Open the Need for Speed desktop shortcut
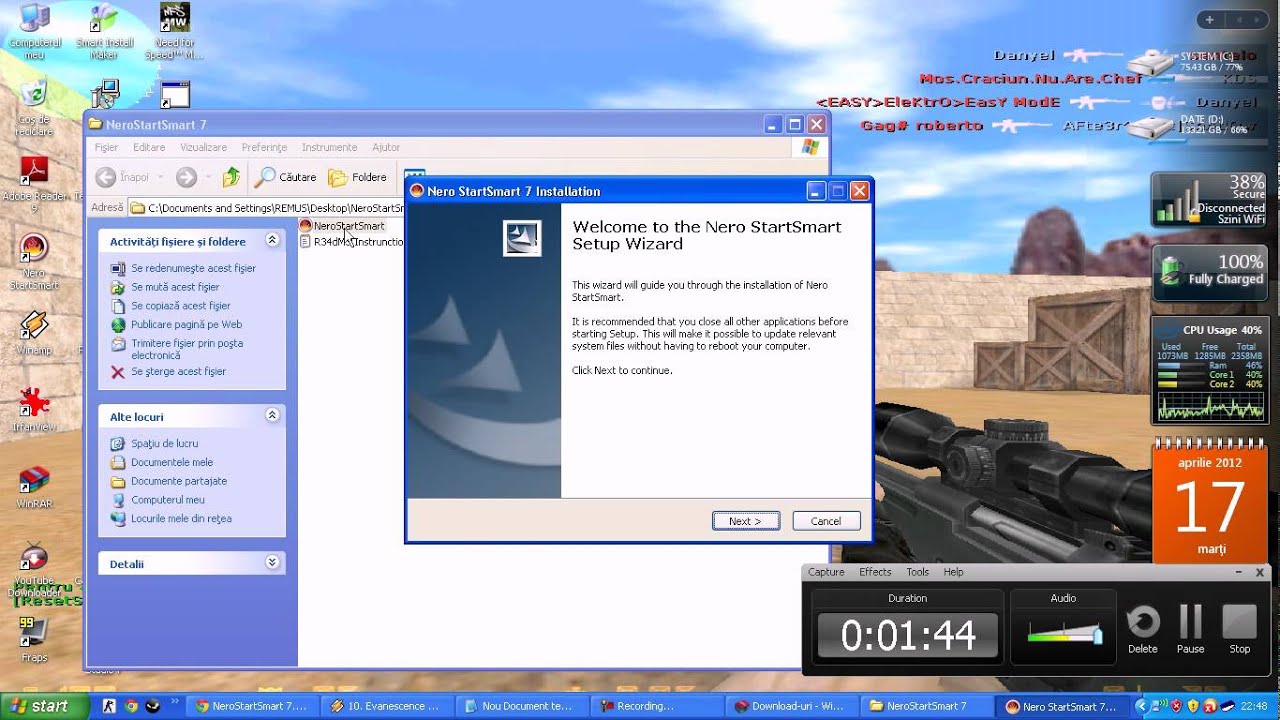This screenshot has height=720, width=1280. coord(174,32)
